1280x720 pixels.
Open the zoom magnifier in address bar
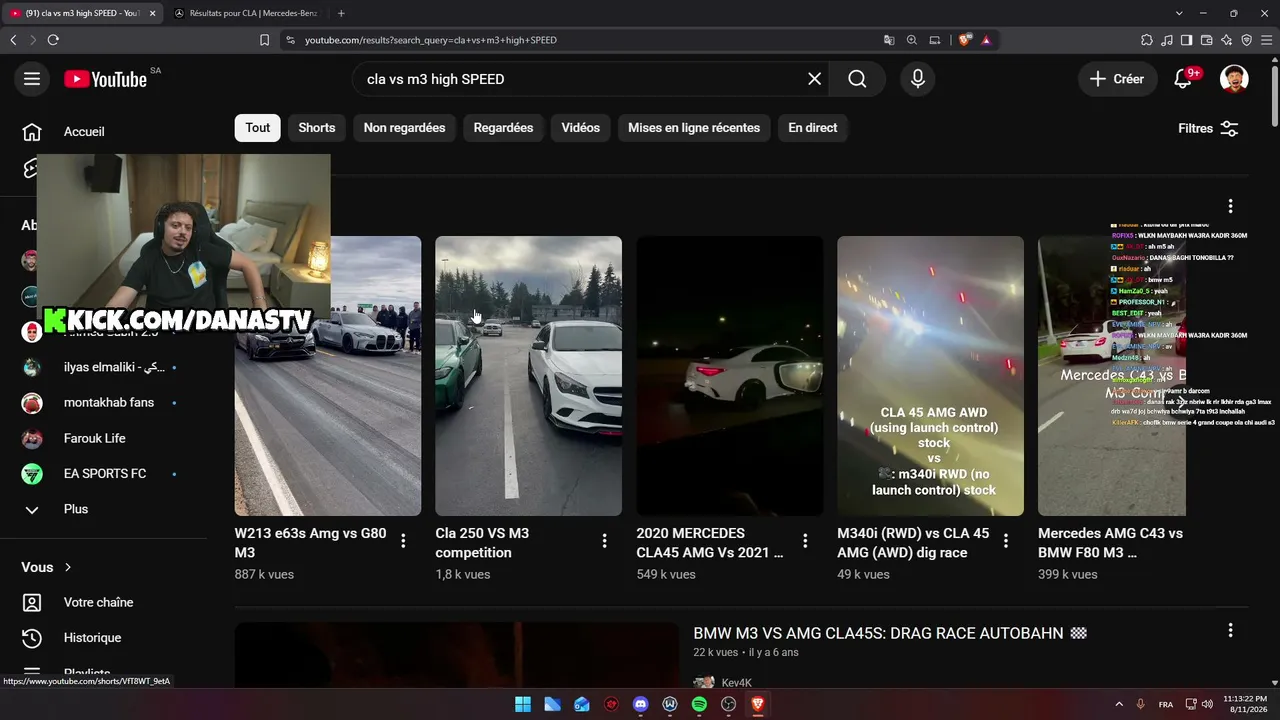(x=912, y=40)
